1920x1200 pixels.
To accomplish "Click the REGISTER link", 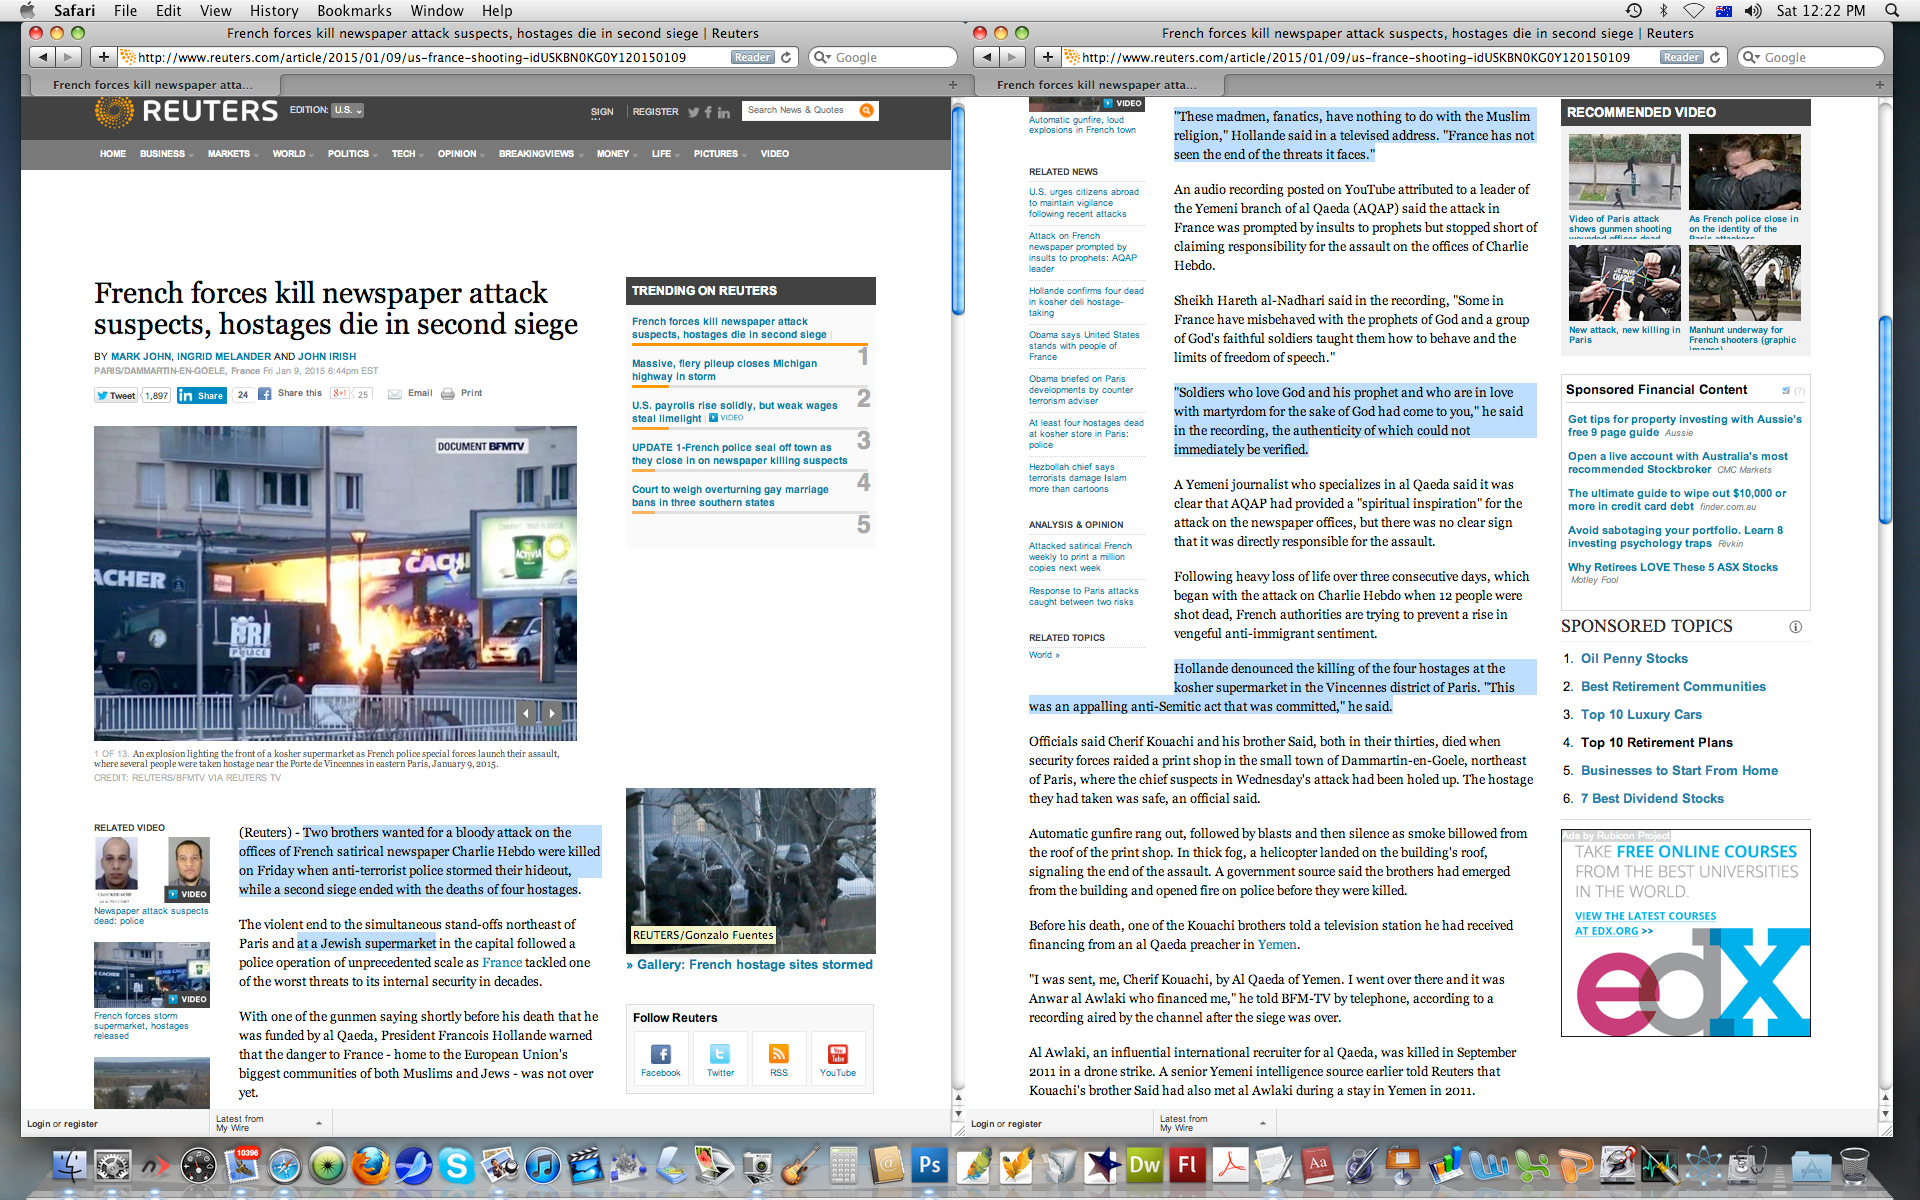I will (655, 112).
